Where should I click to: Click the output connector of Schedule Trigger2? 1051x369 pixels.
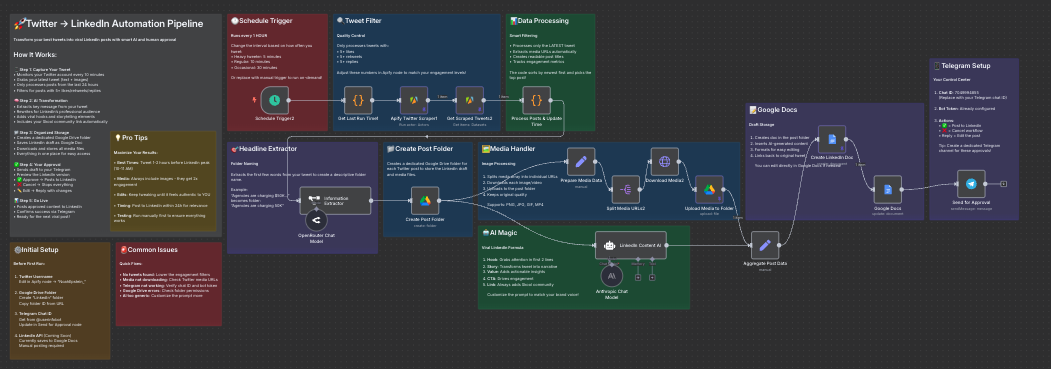tap(289, 100)
